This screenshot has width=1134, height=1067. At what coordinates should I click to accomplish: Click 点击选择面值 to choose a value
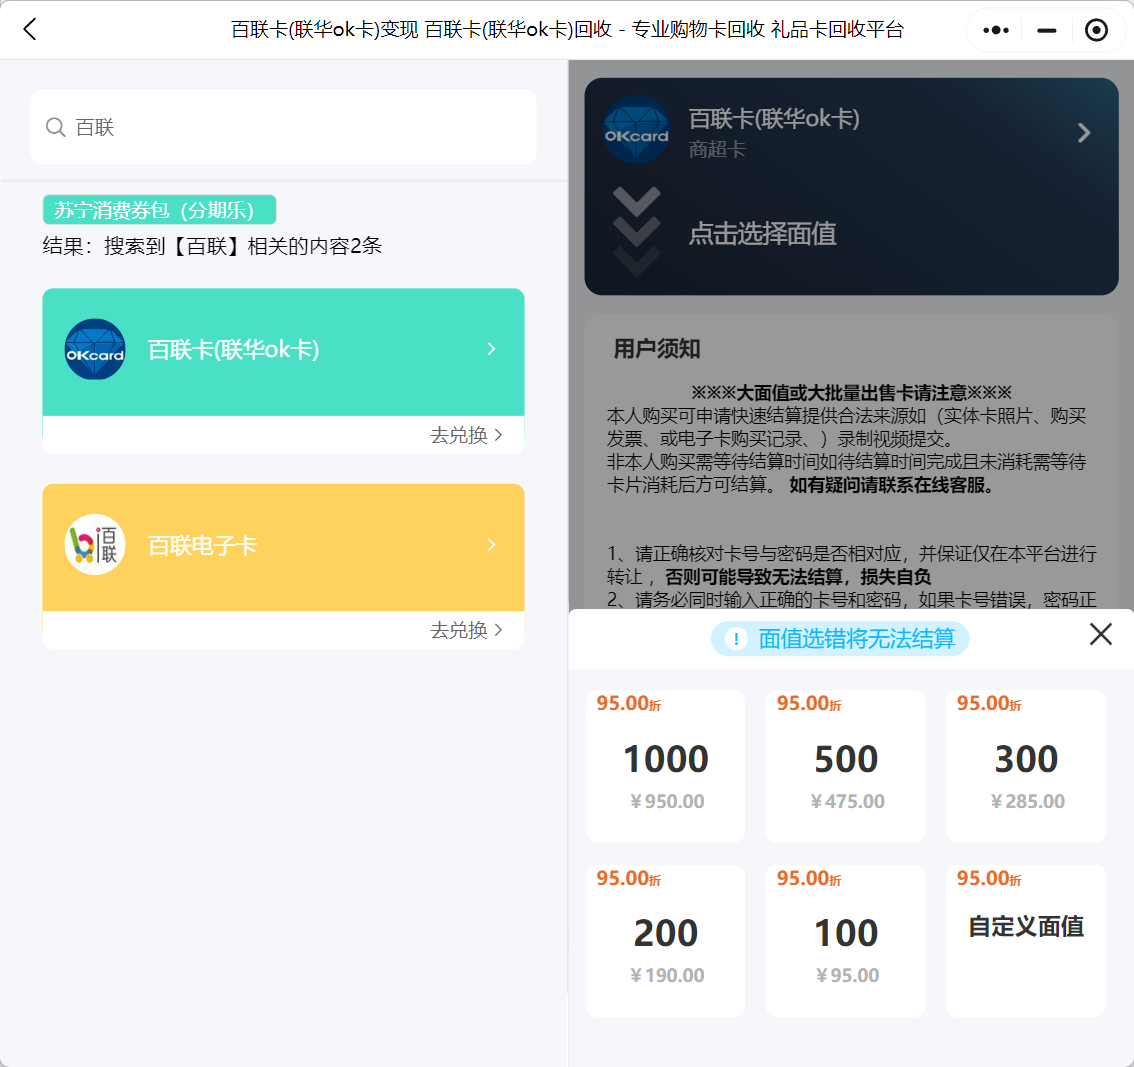pyautogui.click(x=762, y=234)
